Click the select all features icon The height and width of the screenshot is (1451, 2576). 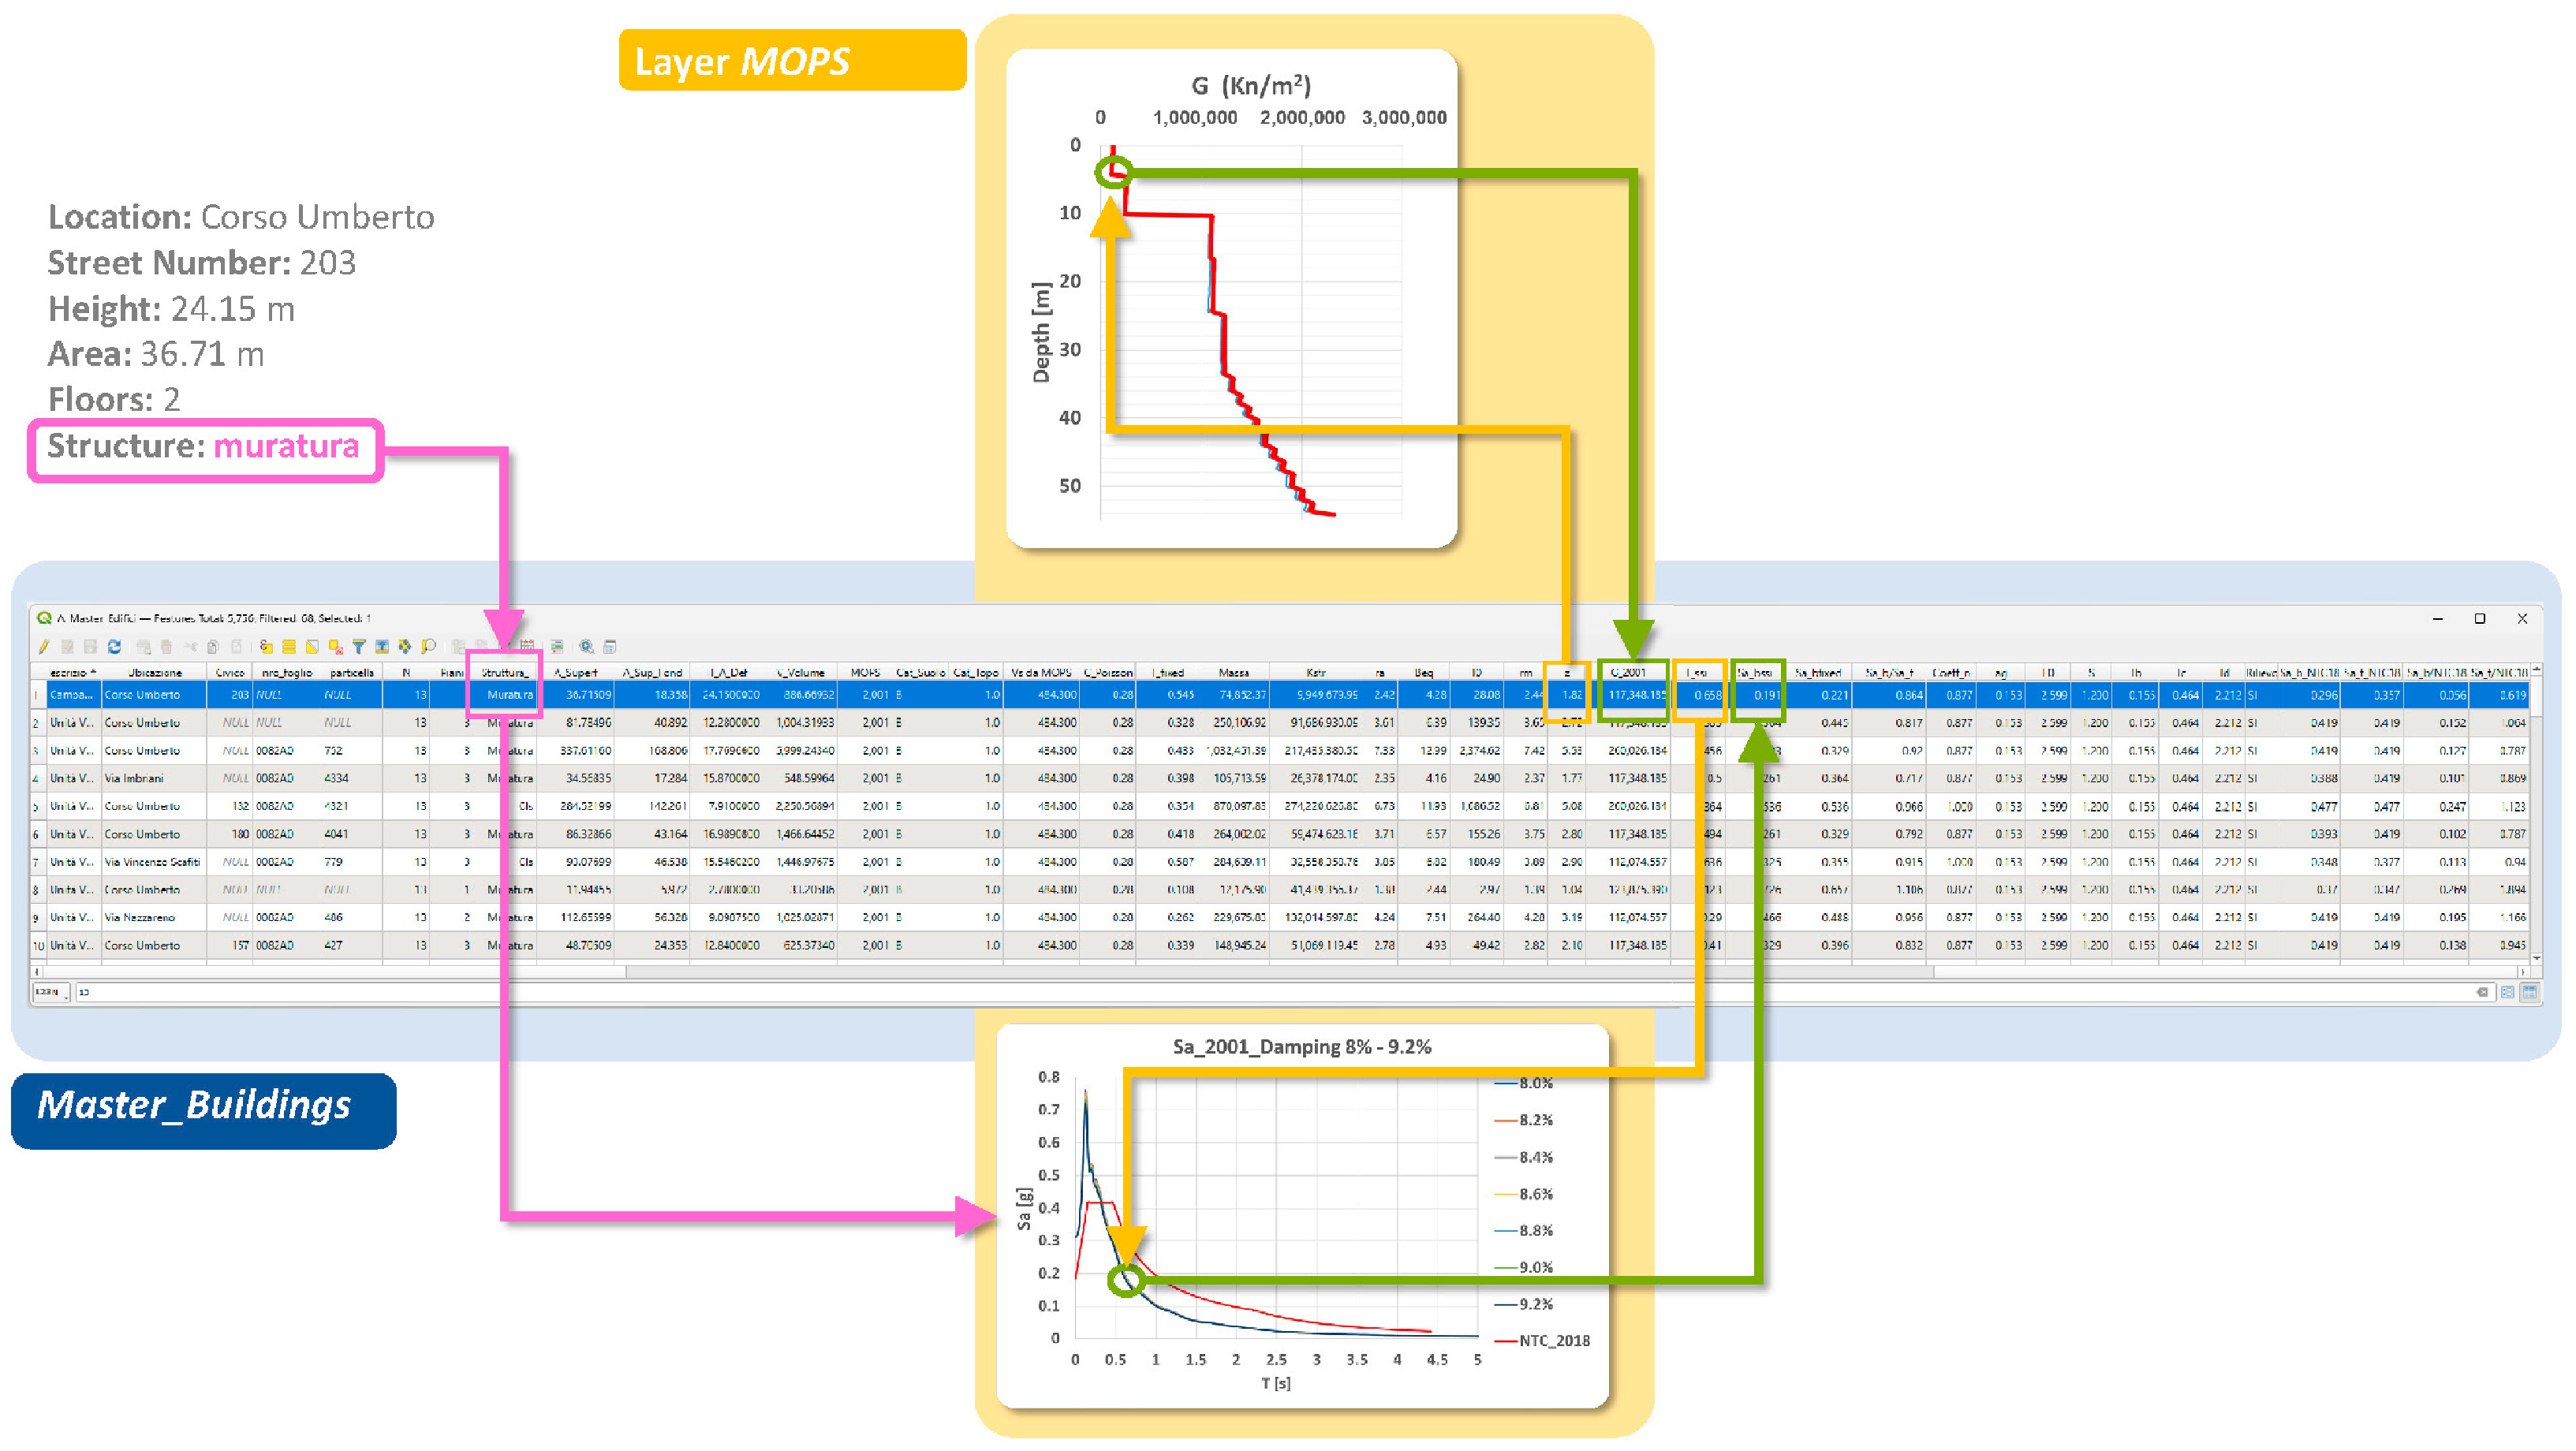tap(289, 647)
